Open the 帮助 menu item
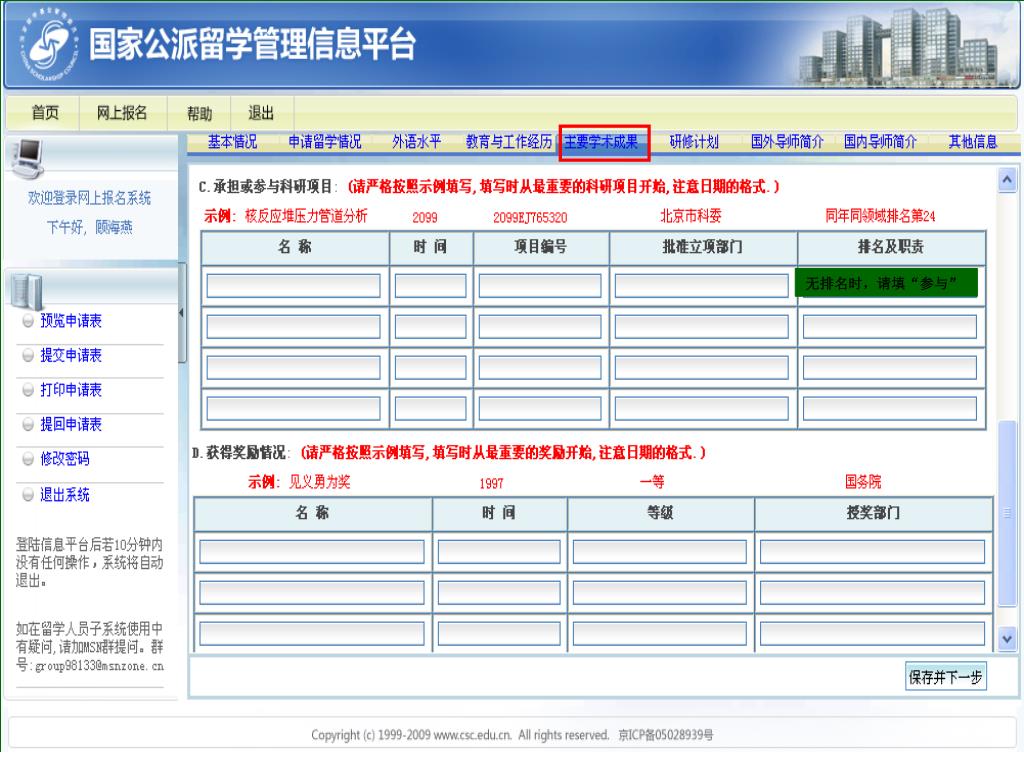The width and height of the screenshot is (1024, 768). (199, 114)
